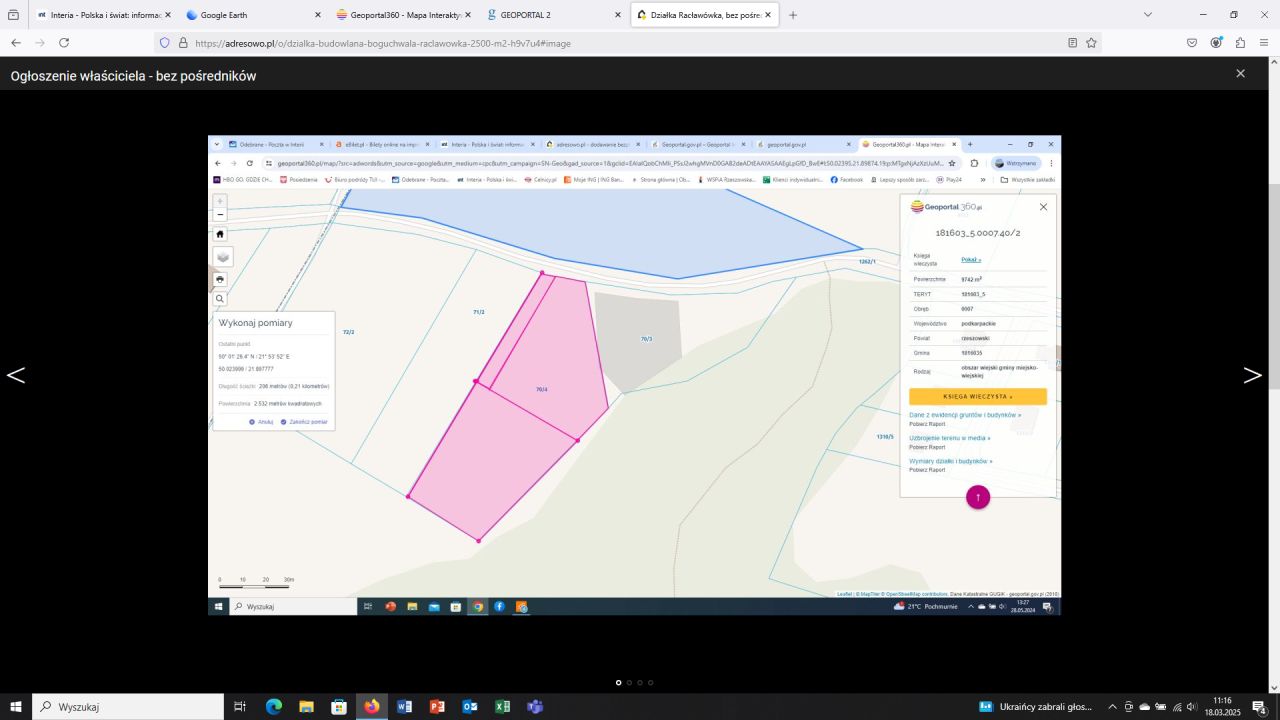Toggle reader view in address bar
This screenshot has width=1280, height=720.
[1072, 43]
